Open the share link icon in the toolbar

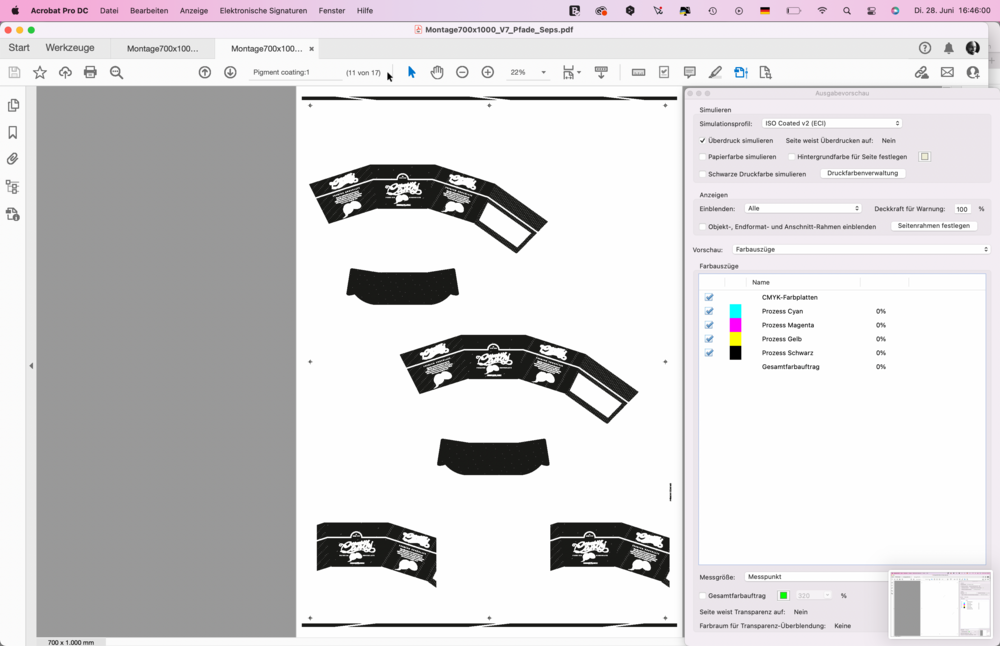coord(922,73)
